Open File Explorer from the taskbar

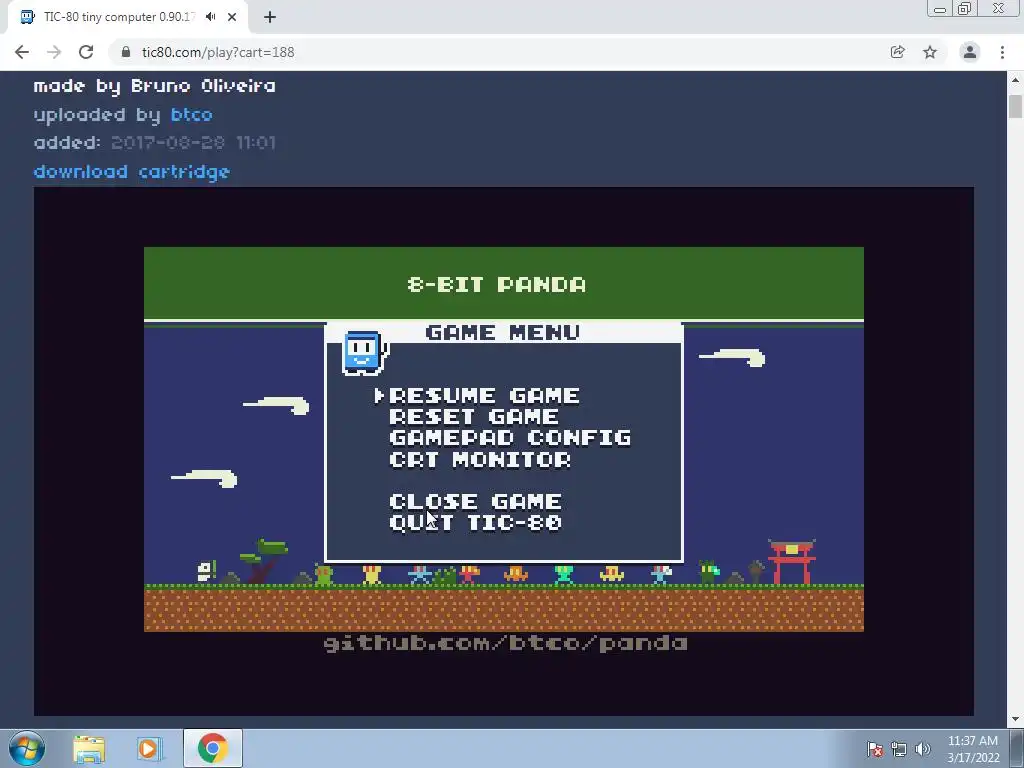89,748
